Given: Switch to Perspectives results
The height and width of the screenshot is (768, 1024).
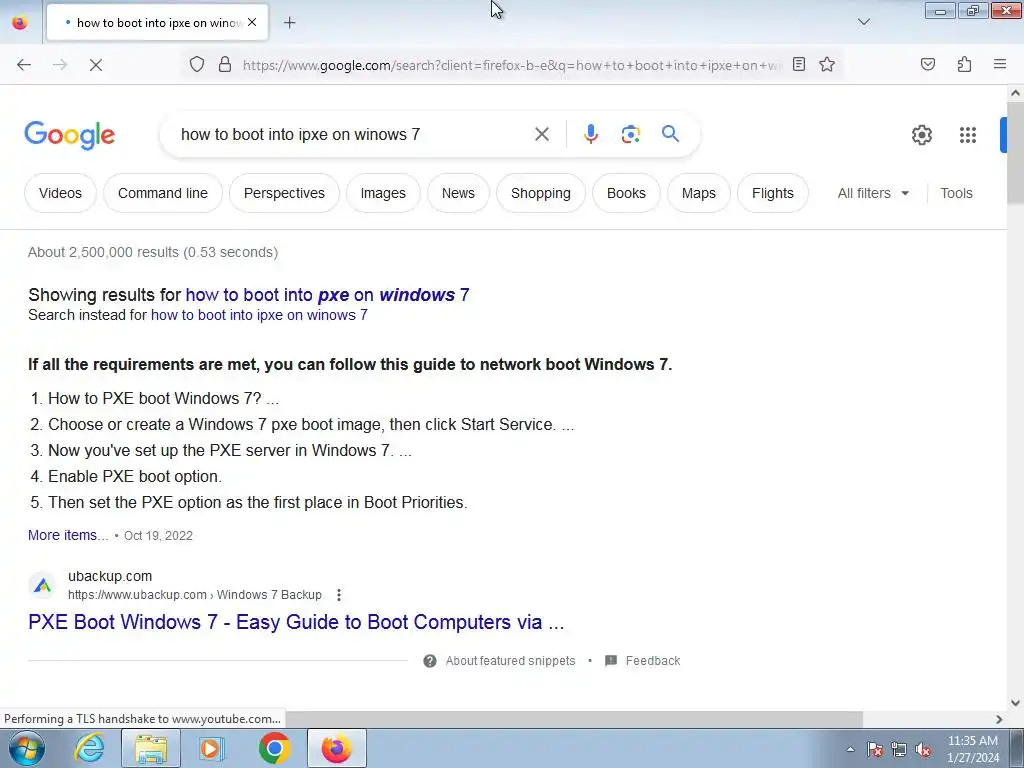Looking at the screenshot, I should click(284, 193).
